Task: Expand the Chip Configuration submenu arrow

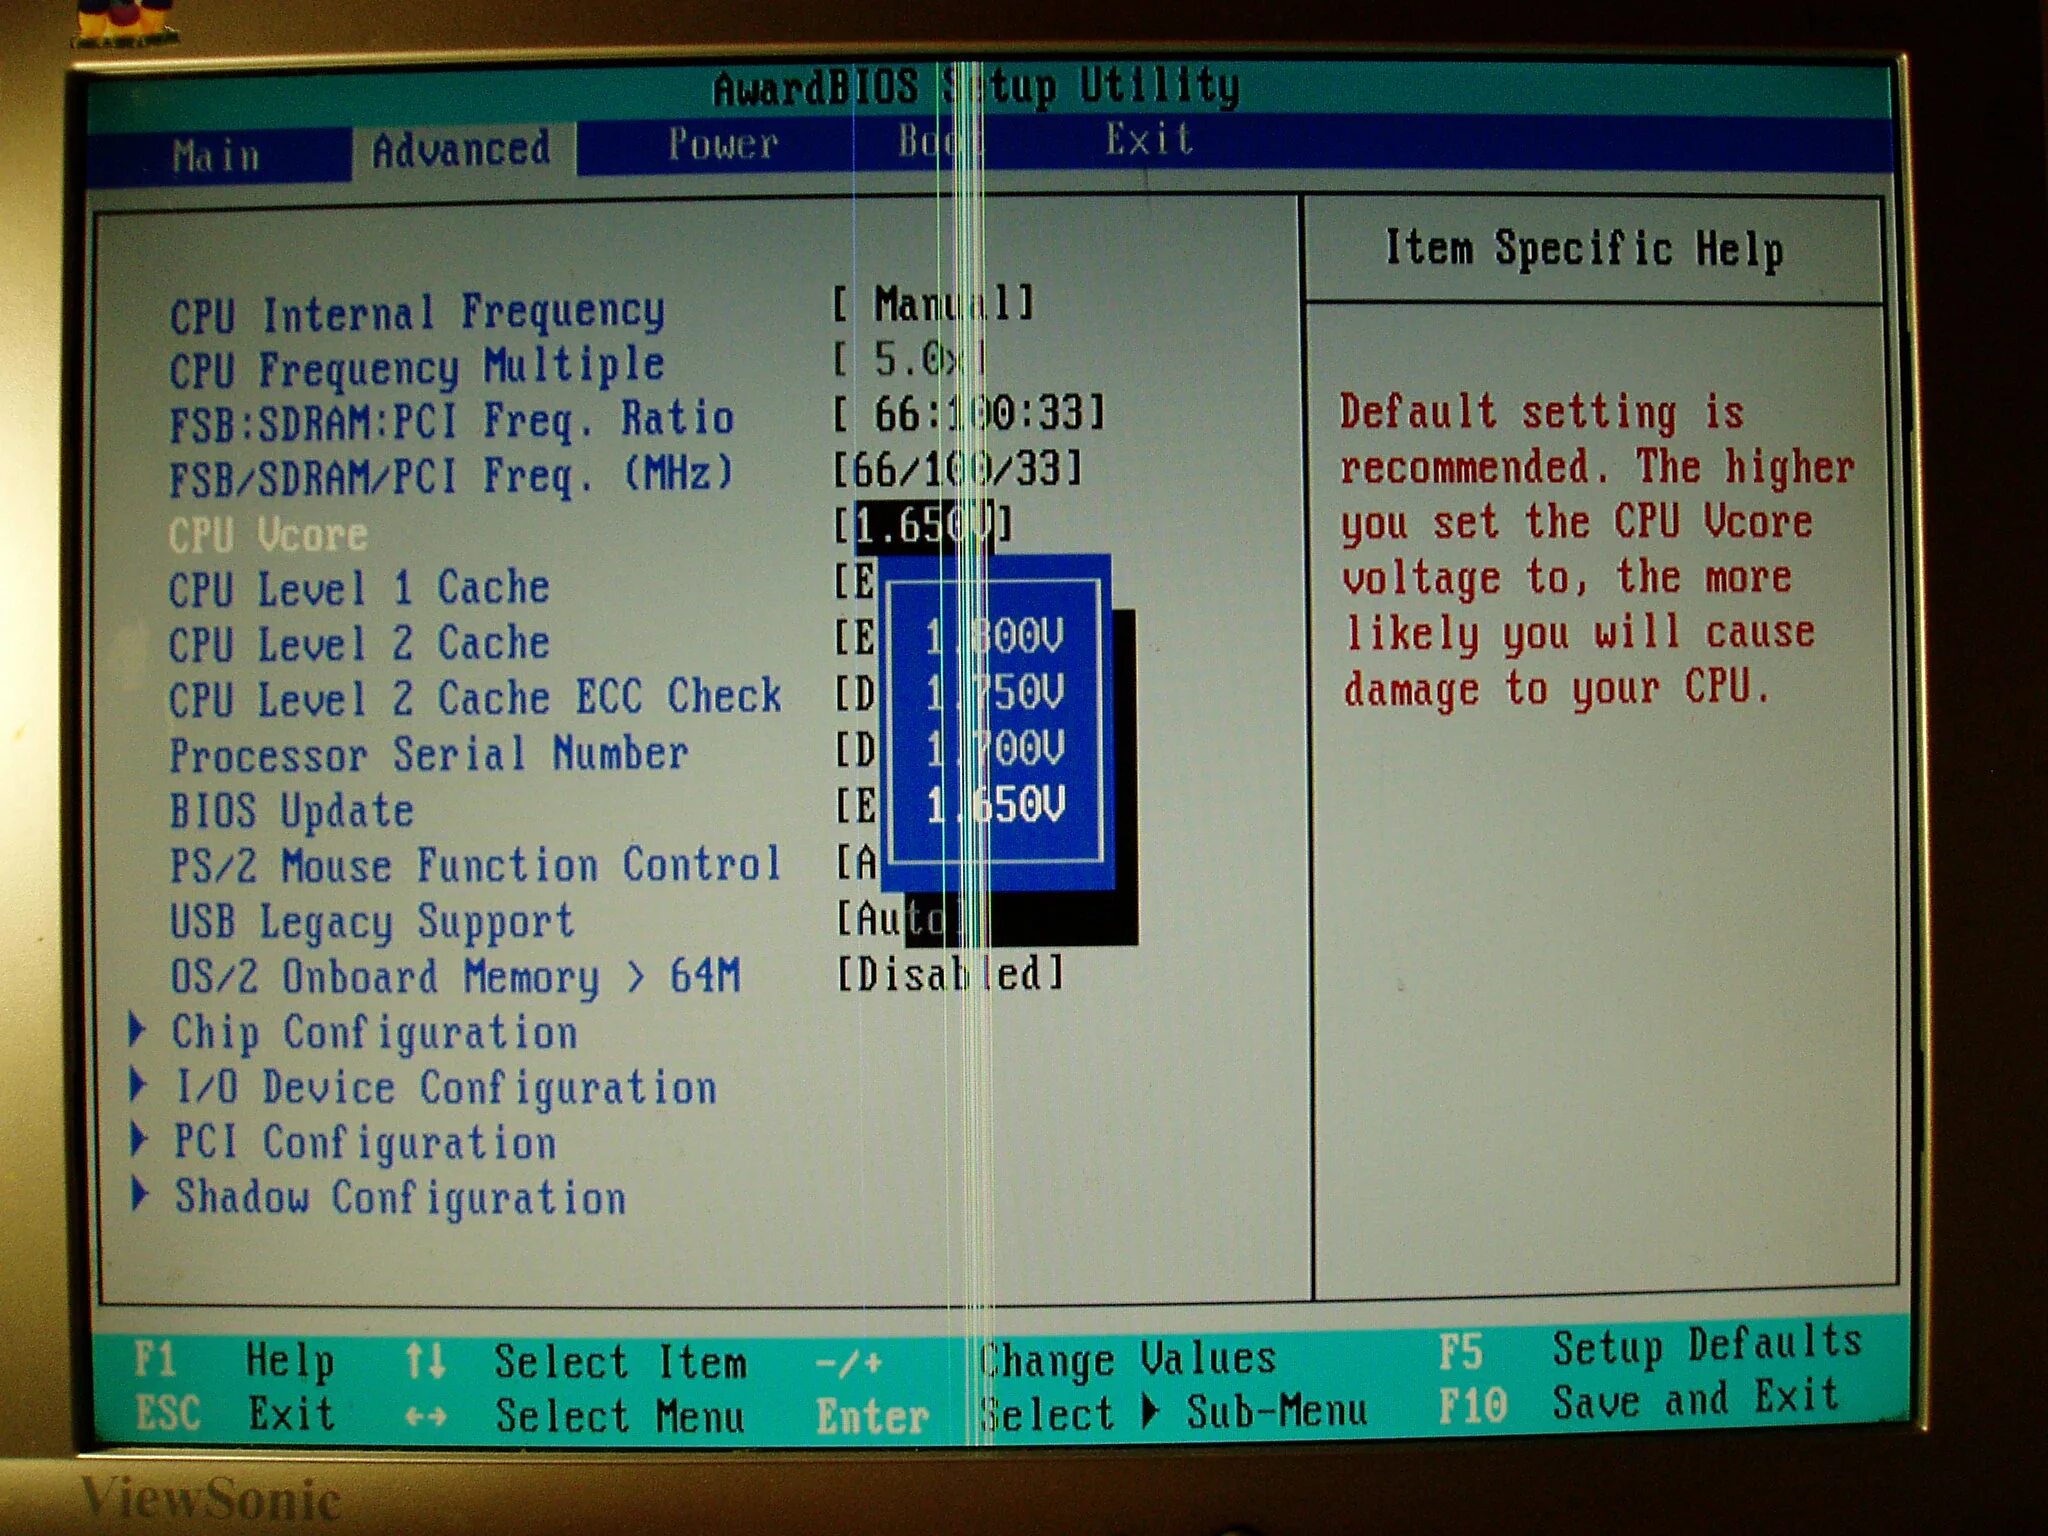Action: 139,1029
